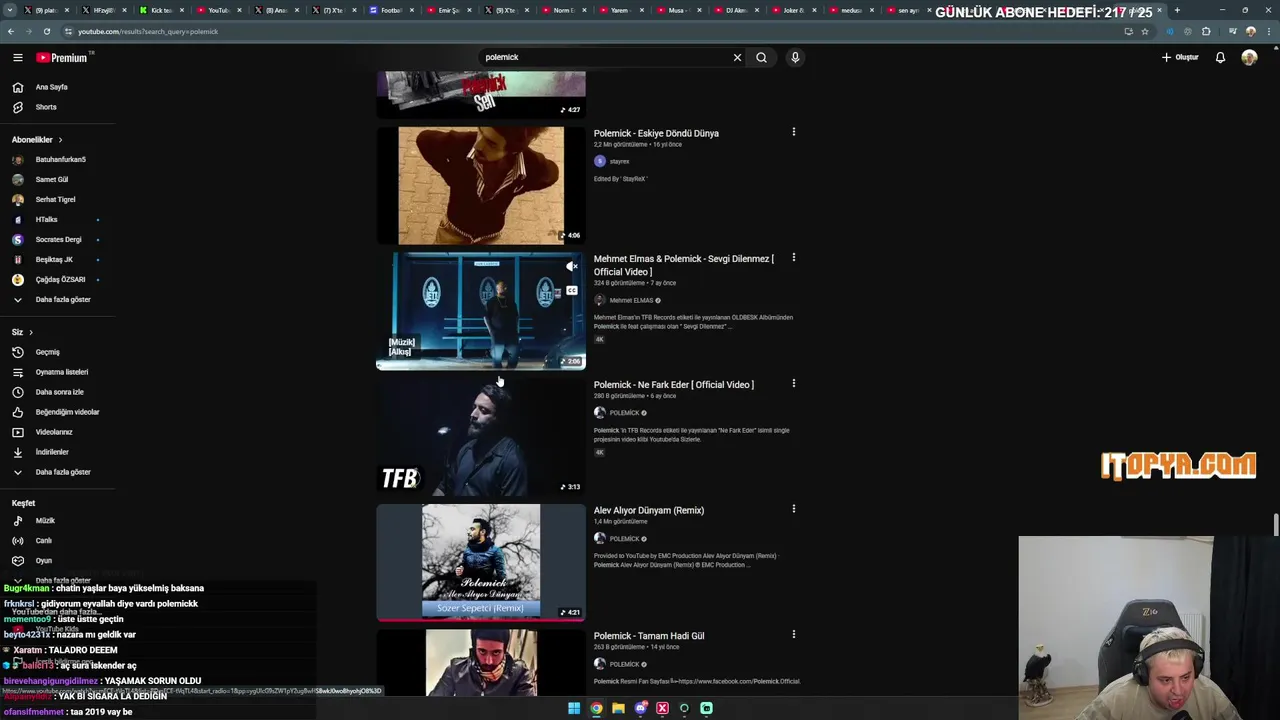Open Polemick - Ne Fark Eder title

(x=674, y=384)
